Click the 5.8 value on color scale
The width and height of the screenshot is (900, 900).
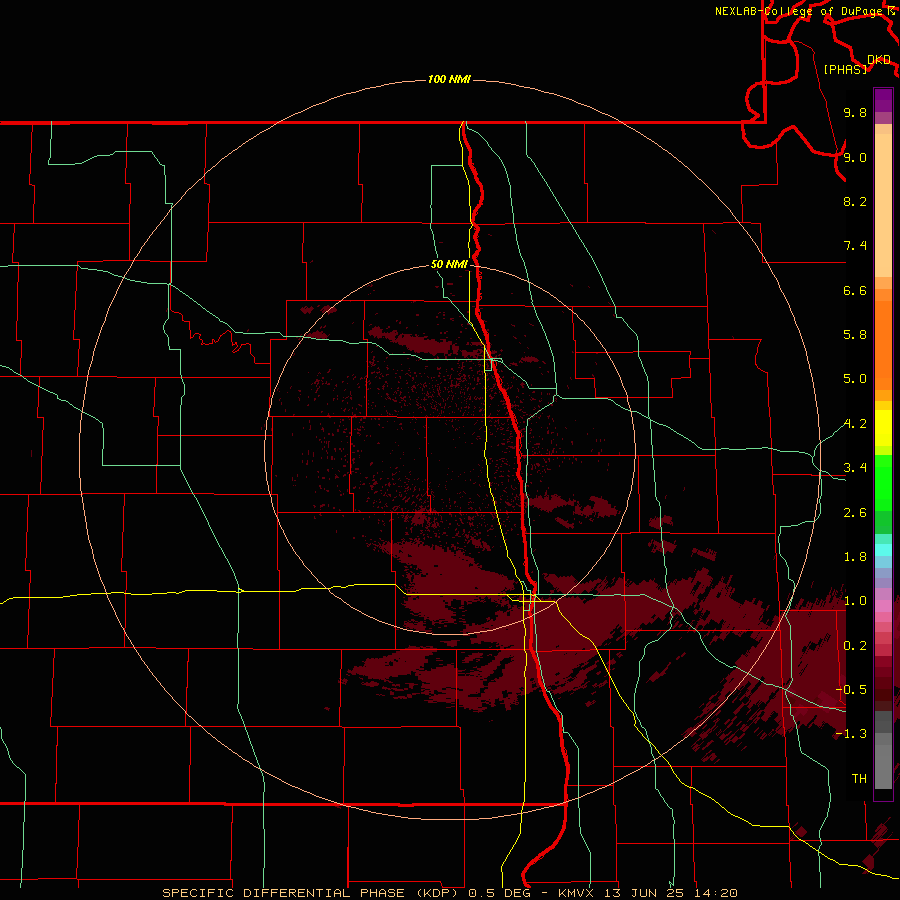855,335
